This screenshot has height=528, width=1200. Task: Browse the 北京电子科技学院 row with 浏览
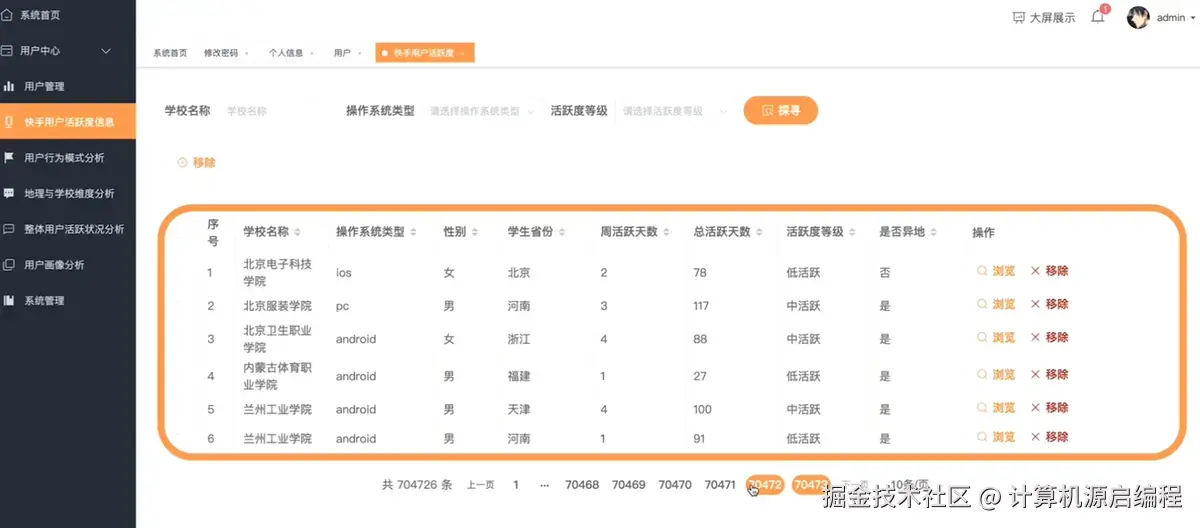tap(996, 271)
